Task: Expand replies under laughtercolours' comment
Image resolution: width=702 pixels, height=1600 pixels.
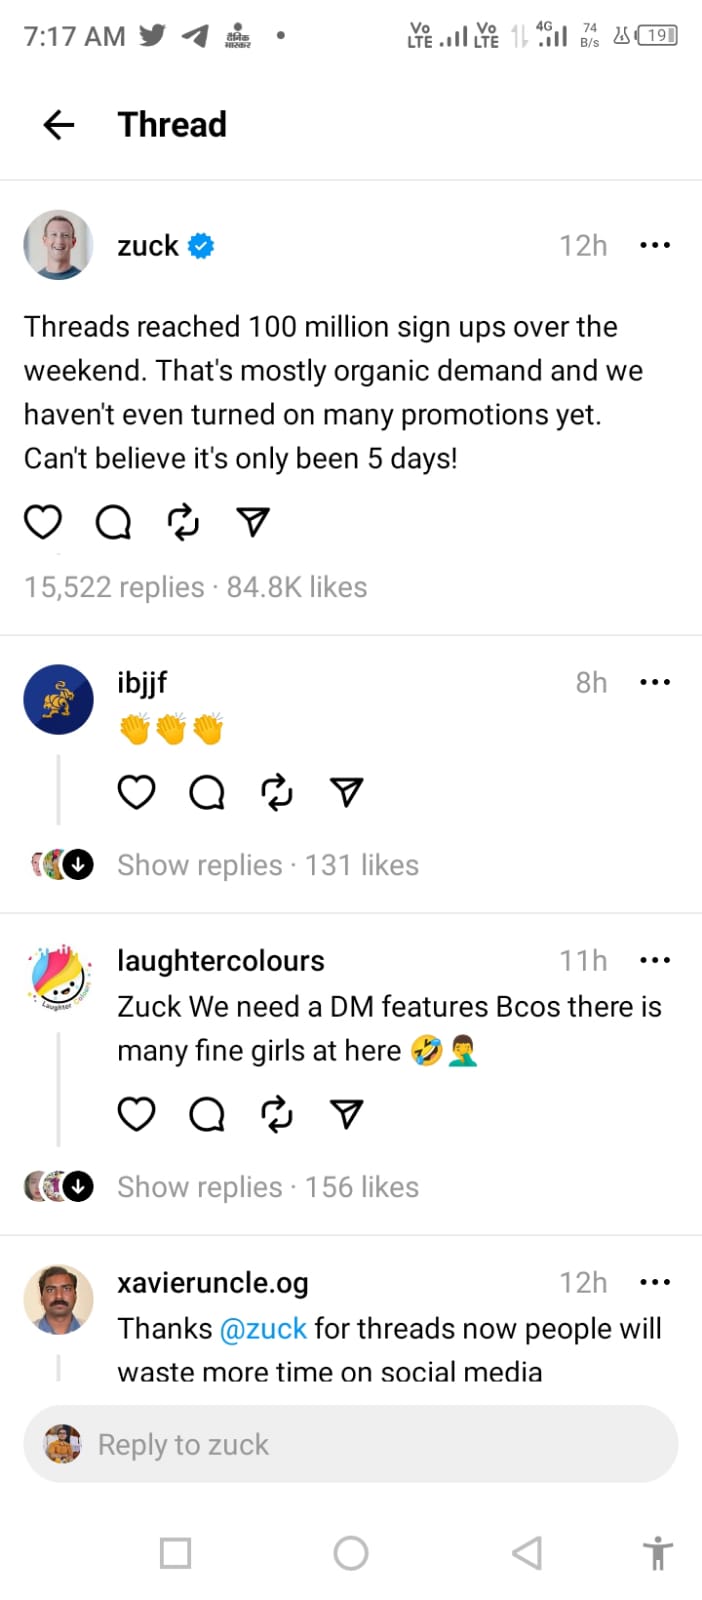Action: tap(200, 1187)
